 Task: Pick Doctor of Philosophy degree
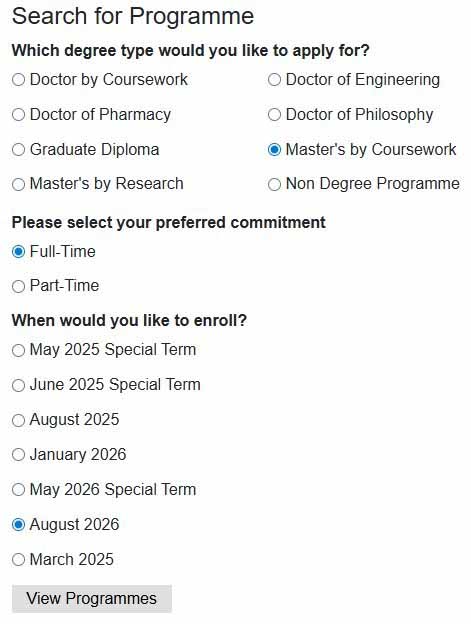274,115
